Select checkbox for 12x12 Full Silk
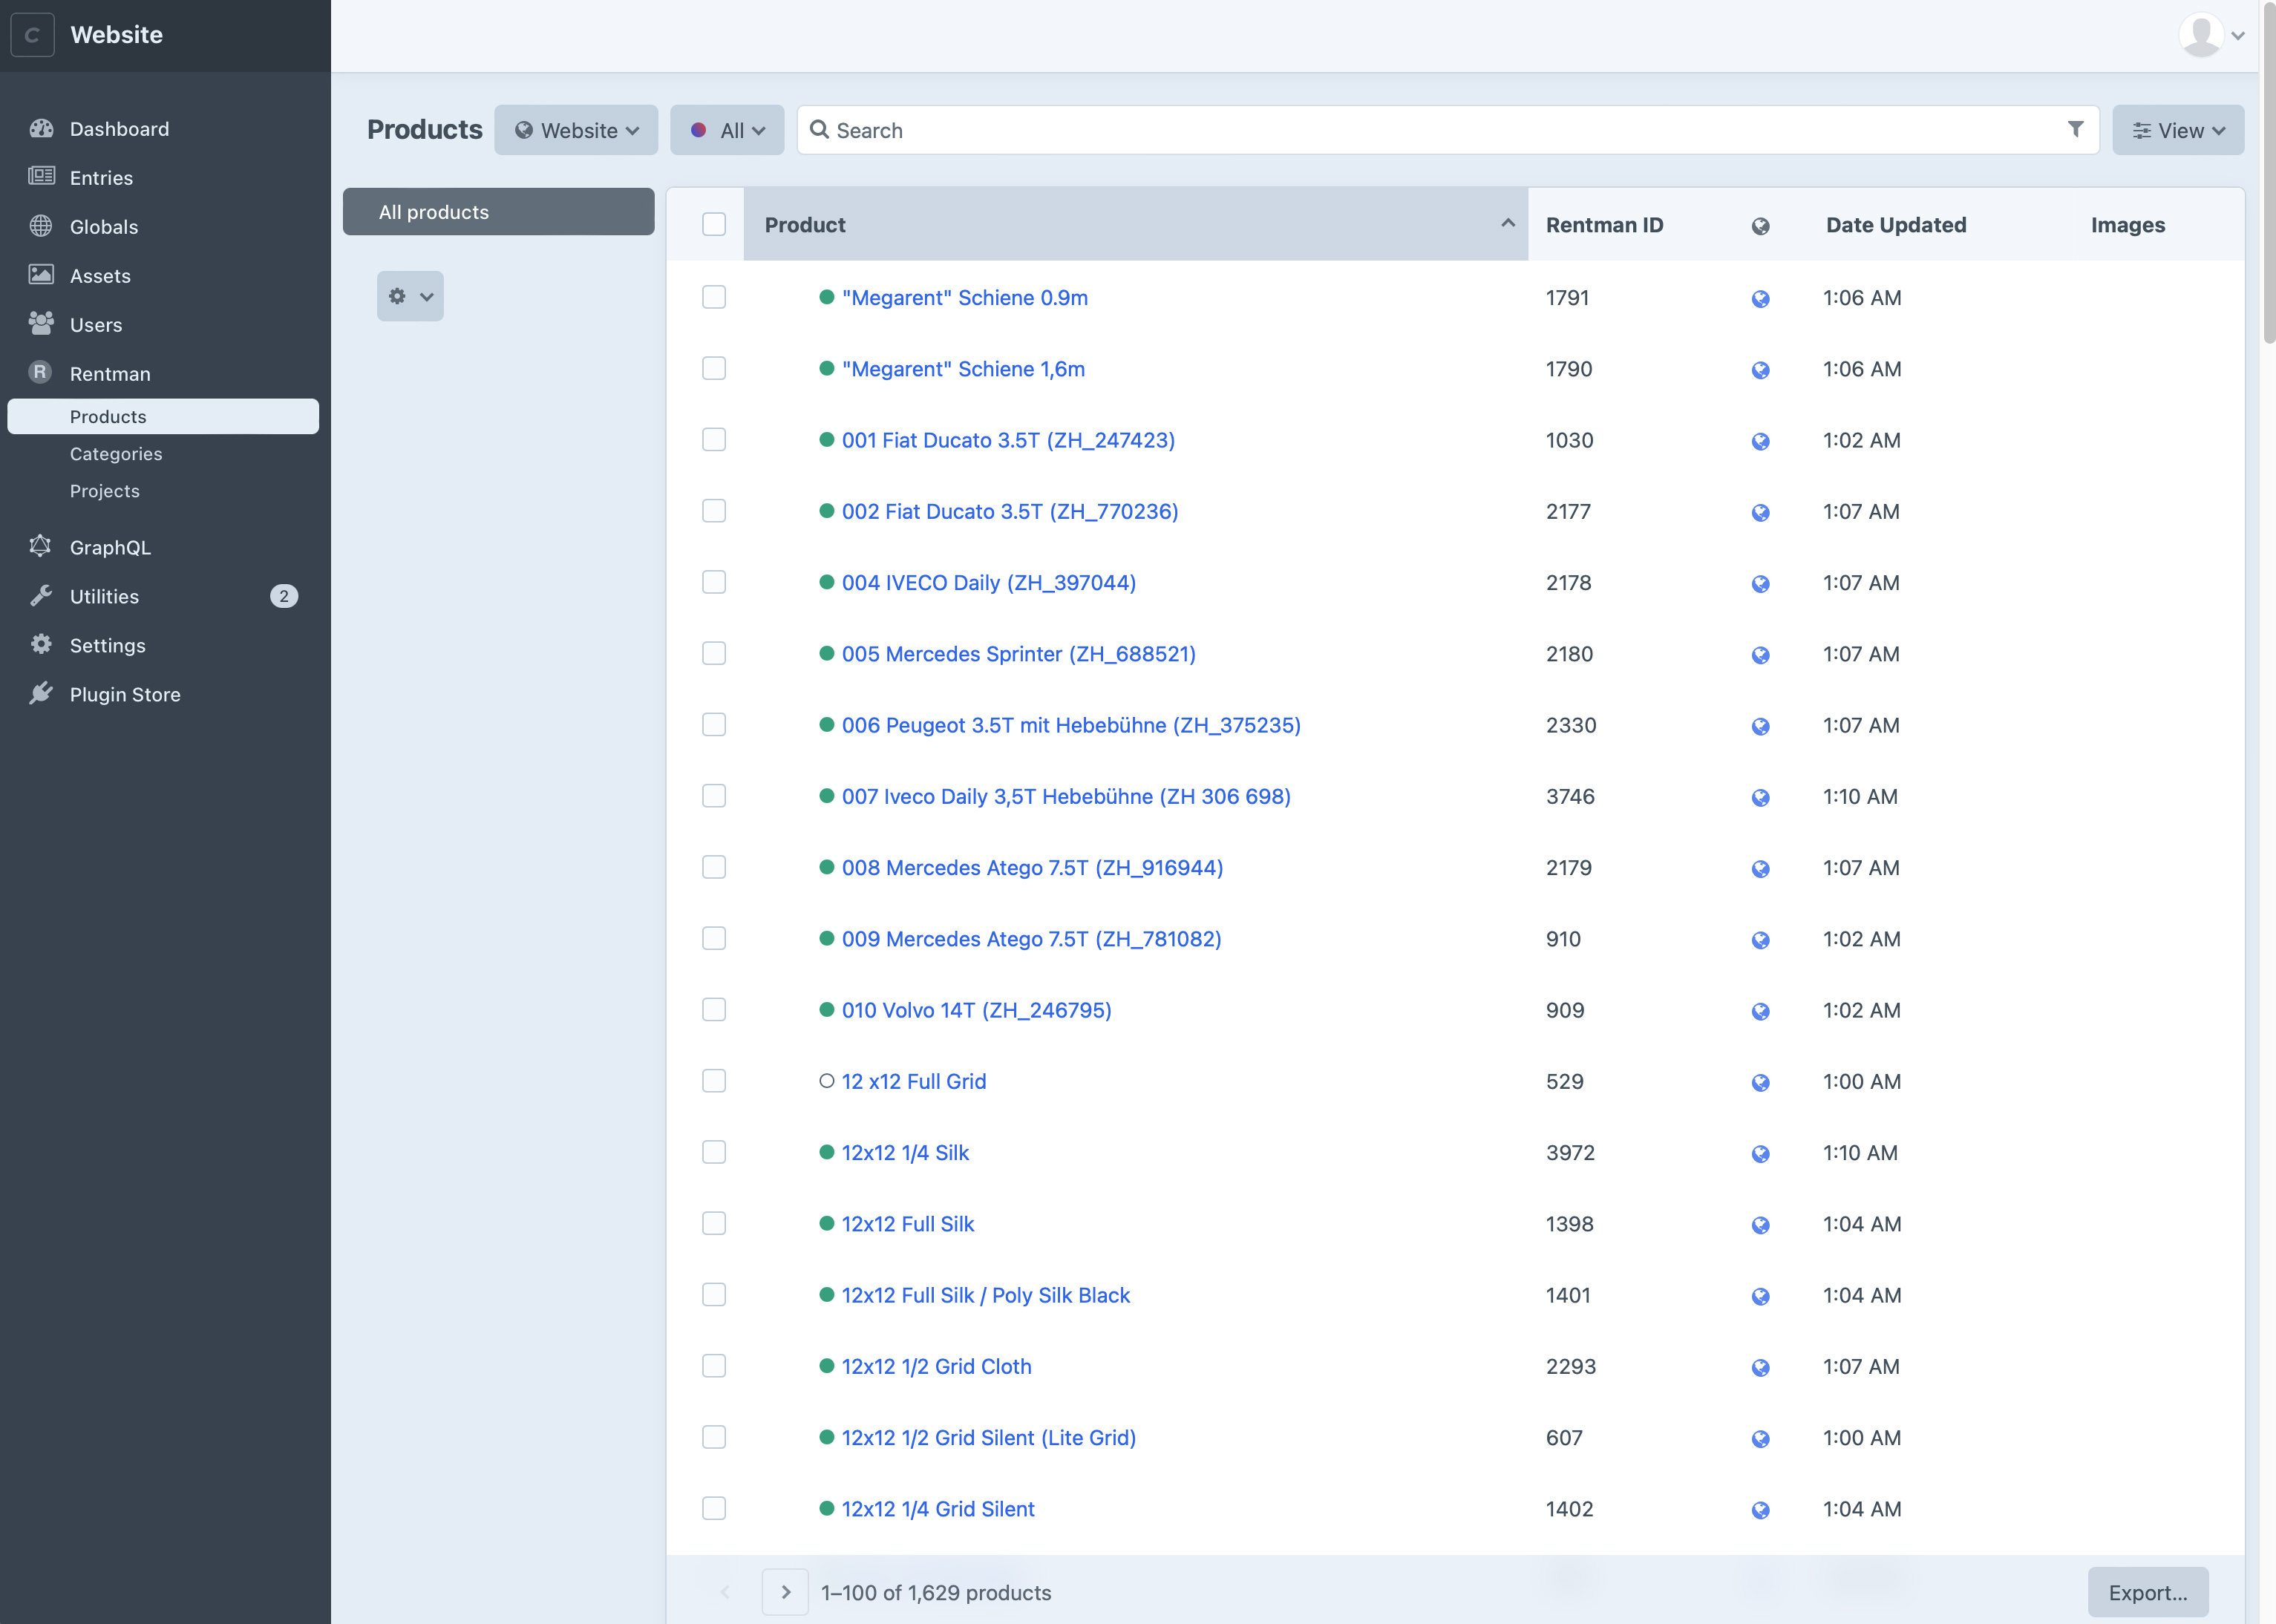 [x=714, y=1223]
